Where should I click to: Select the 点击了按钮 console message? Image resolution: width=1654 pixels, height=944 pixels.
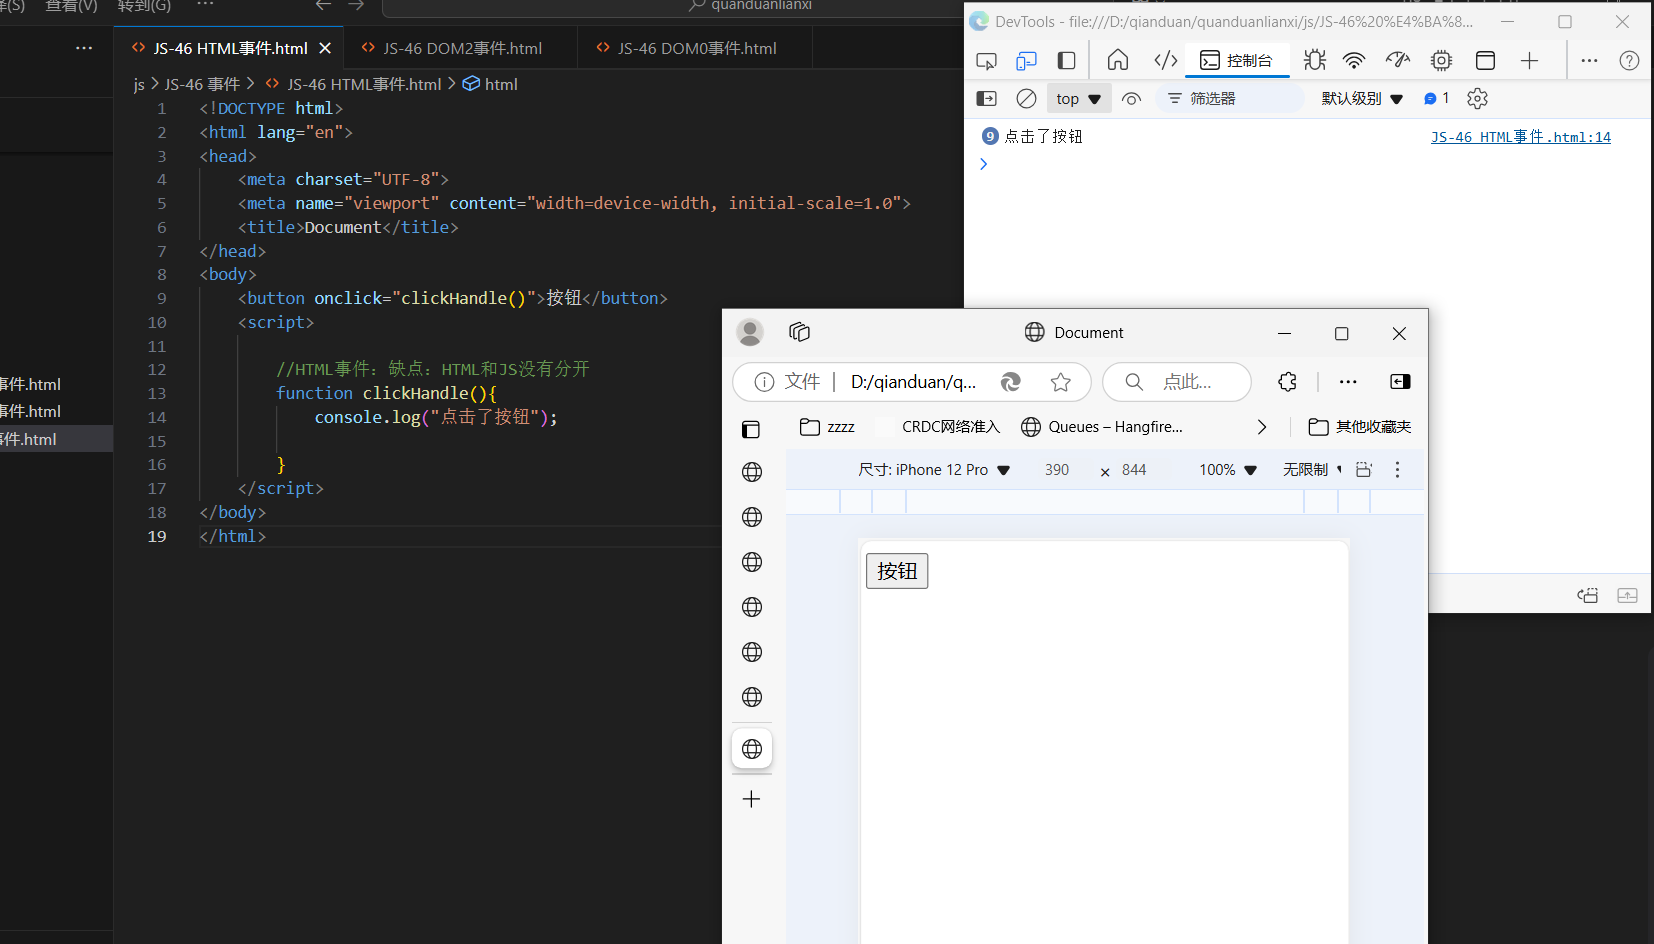(1043, 137)
